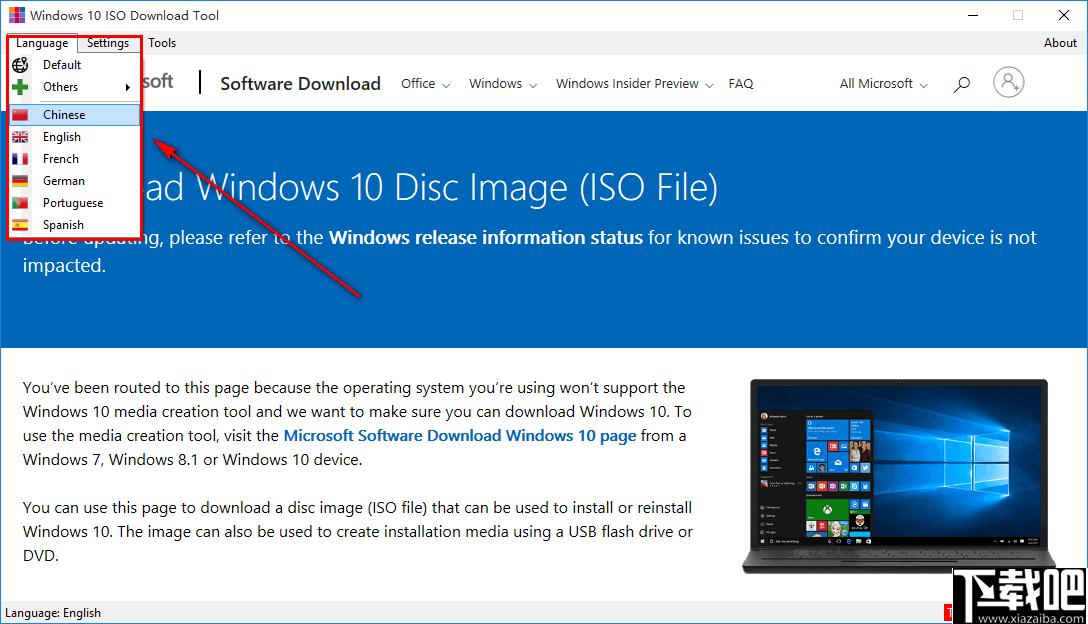Click the Spanish flag icon

click(20, 225)
